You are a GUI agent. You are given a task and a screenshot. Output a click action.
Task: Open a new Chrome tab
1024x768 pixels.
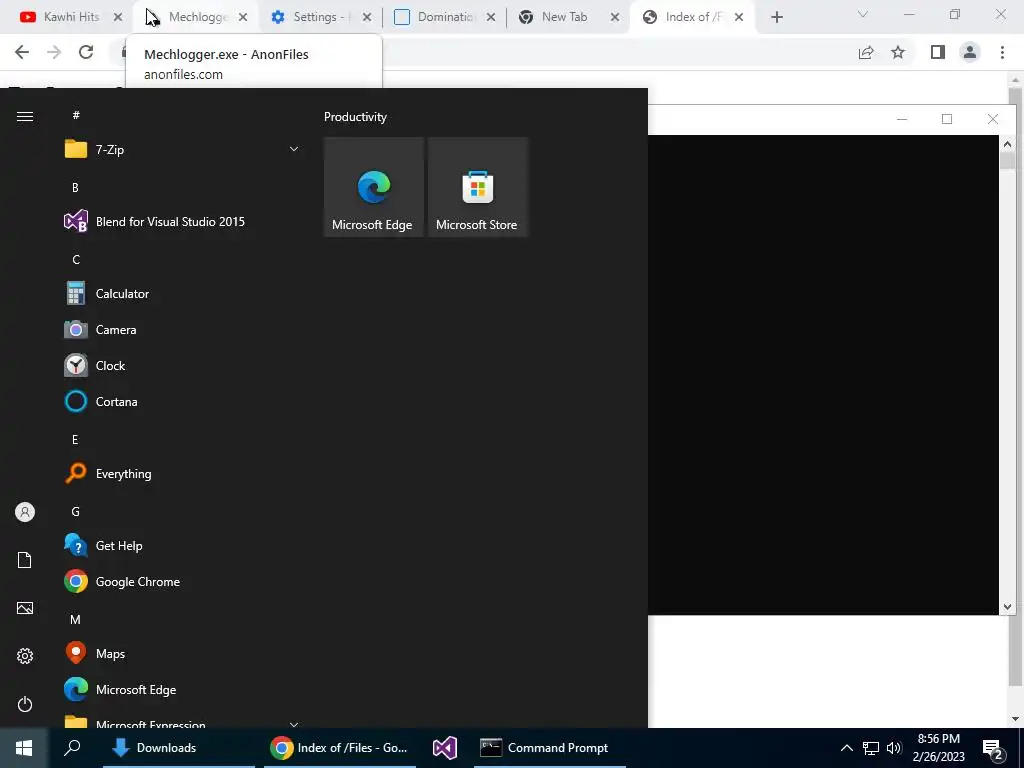coord(776,18)
